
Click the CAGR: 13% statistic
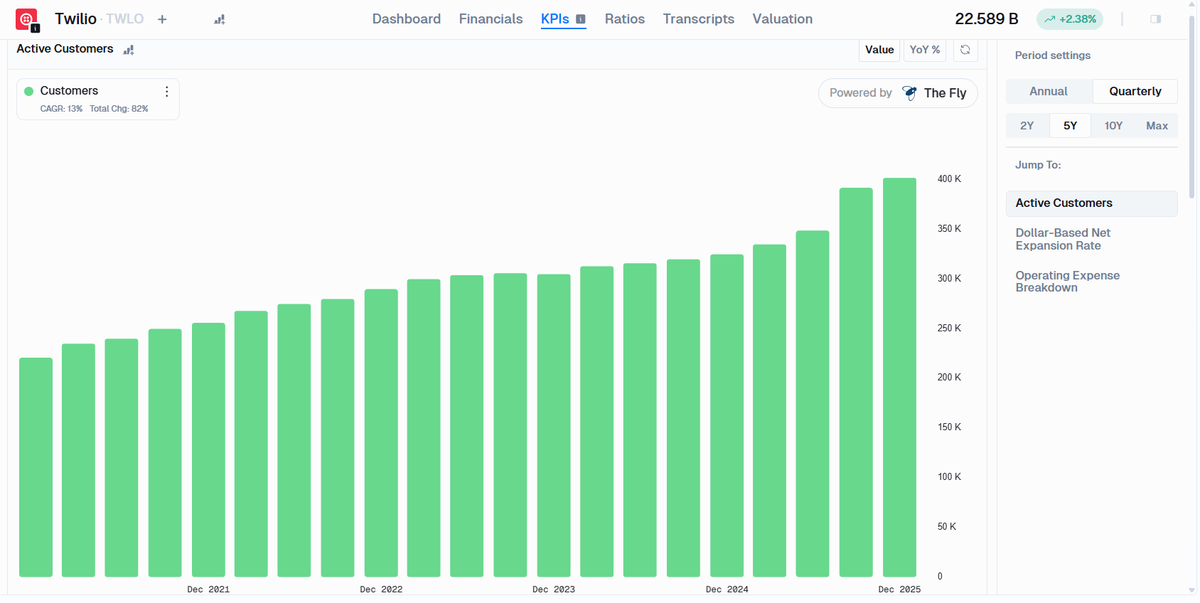[61, 108]
